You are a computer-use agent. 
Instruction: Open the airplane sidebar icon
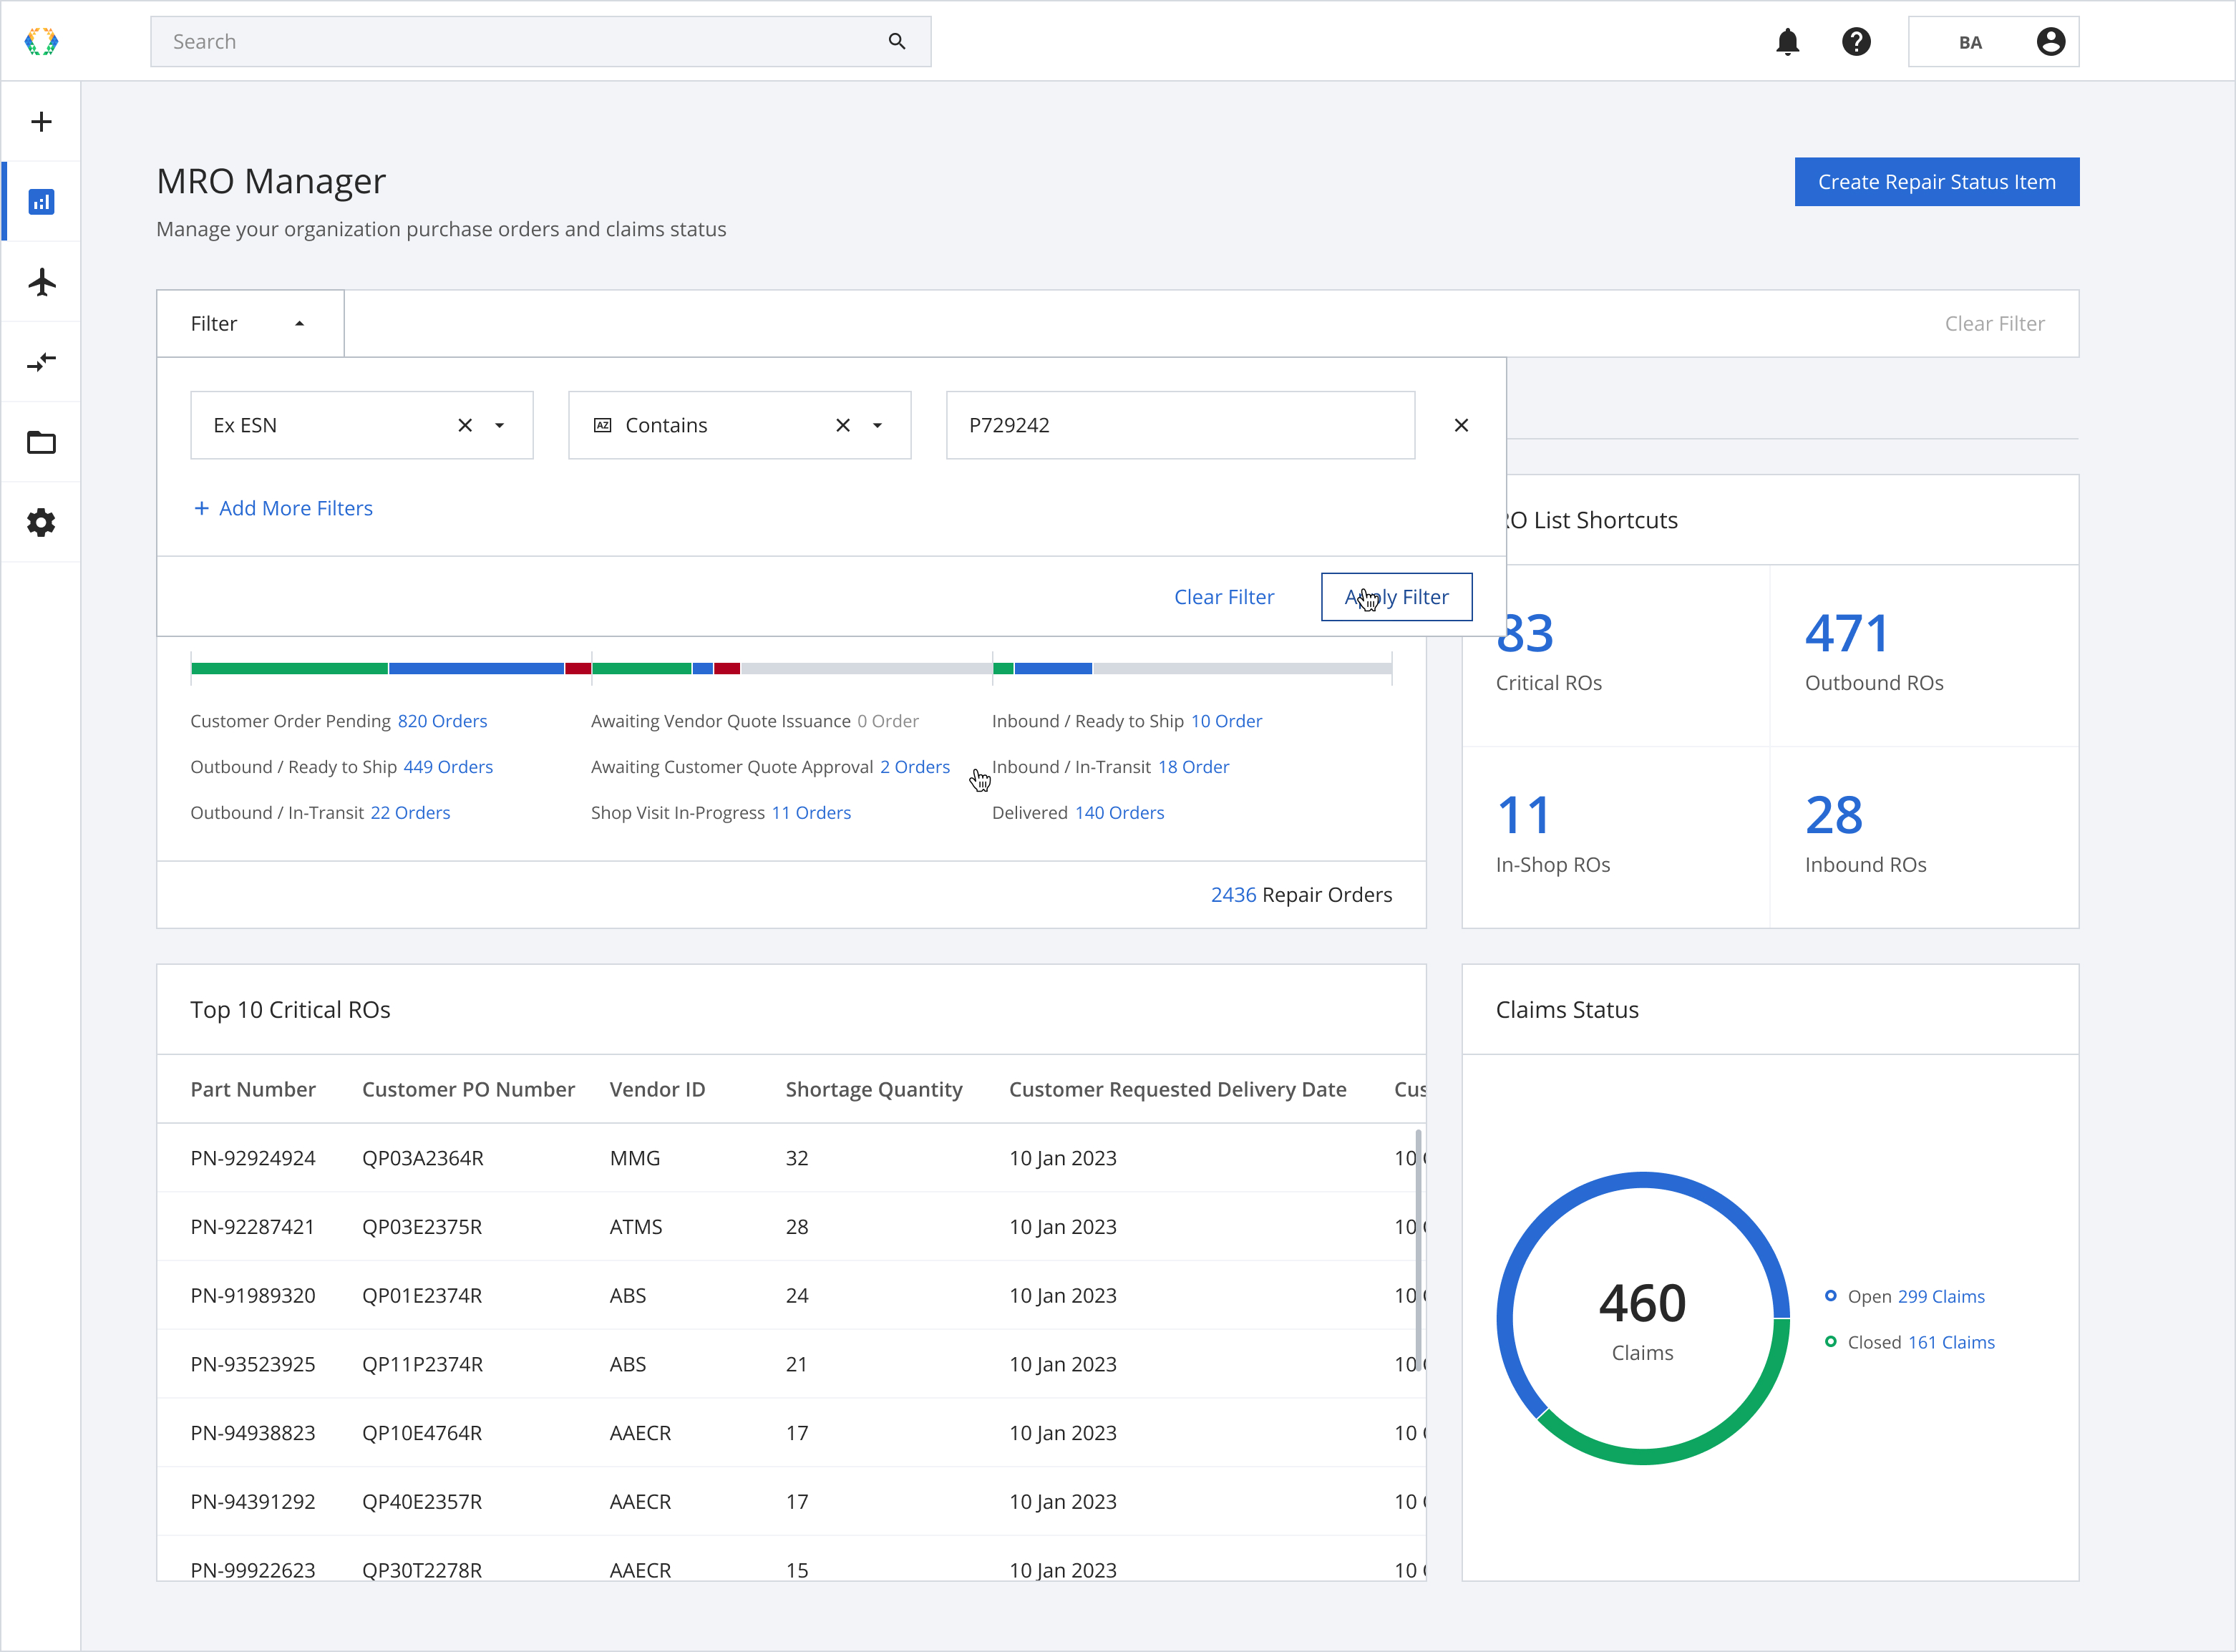[41, 282]
